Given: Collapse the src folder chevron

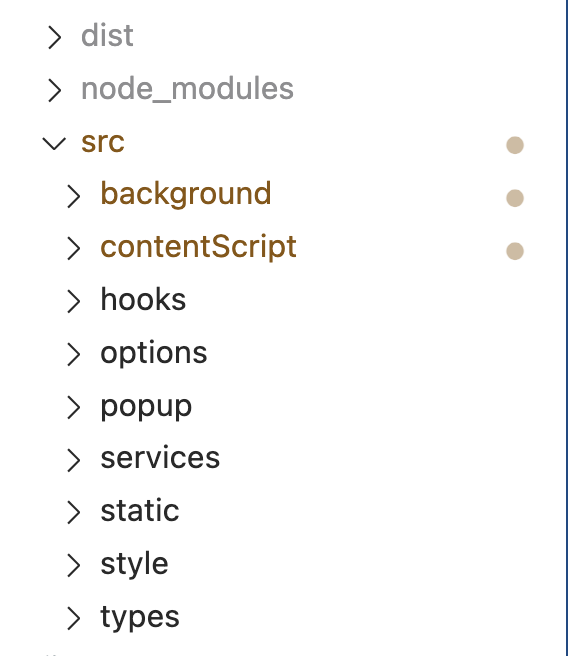Looking at the screenshot, I should point(54,144).
